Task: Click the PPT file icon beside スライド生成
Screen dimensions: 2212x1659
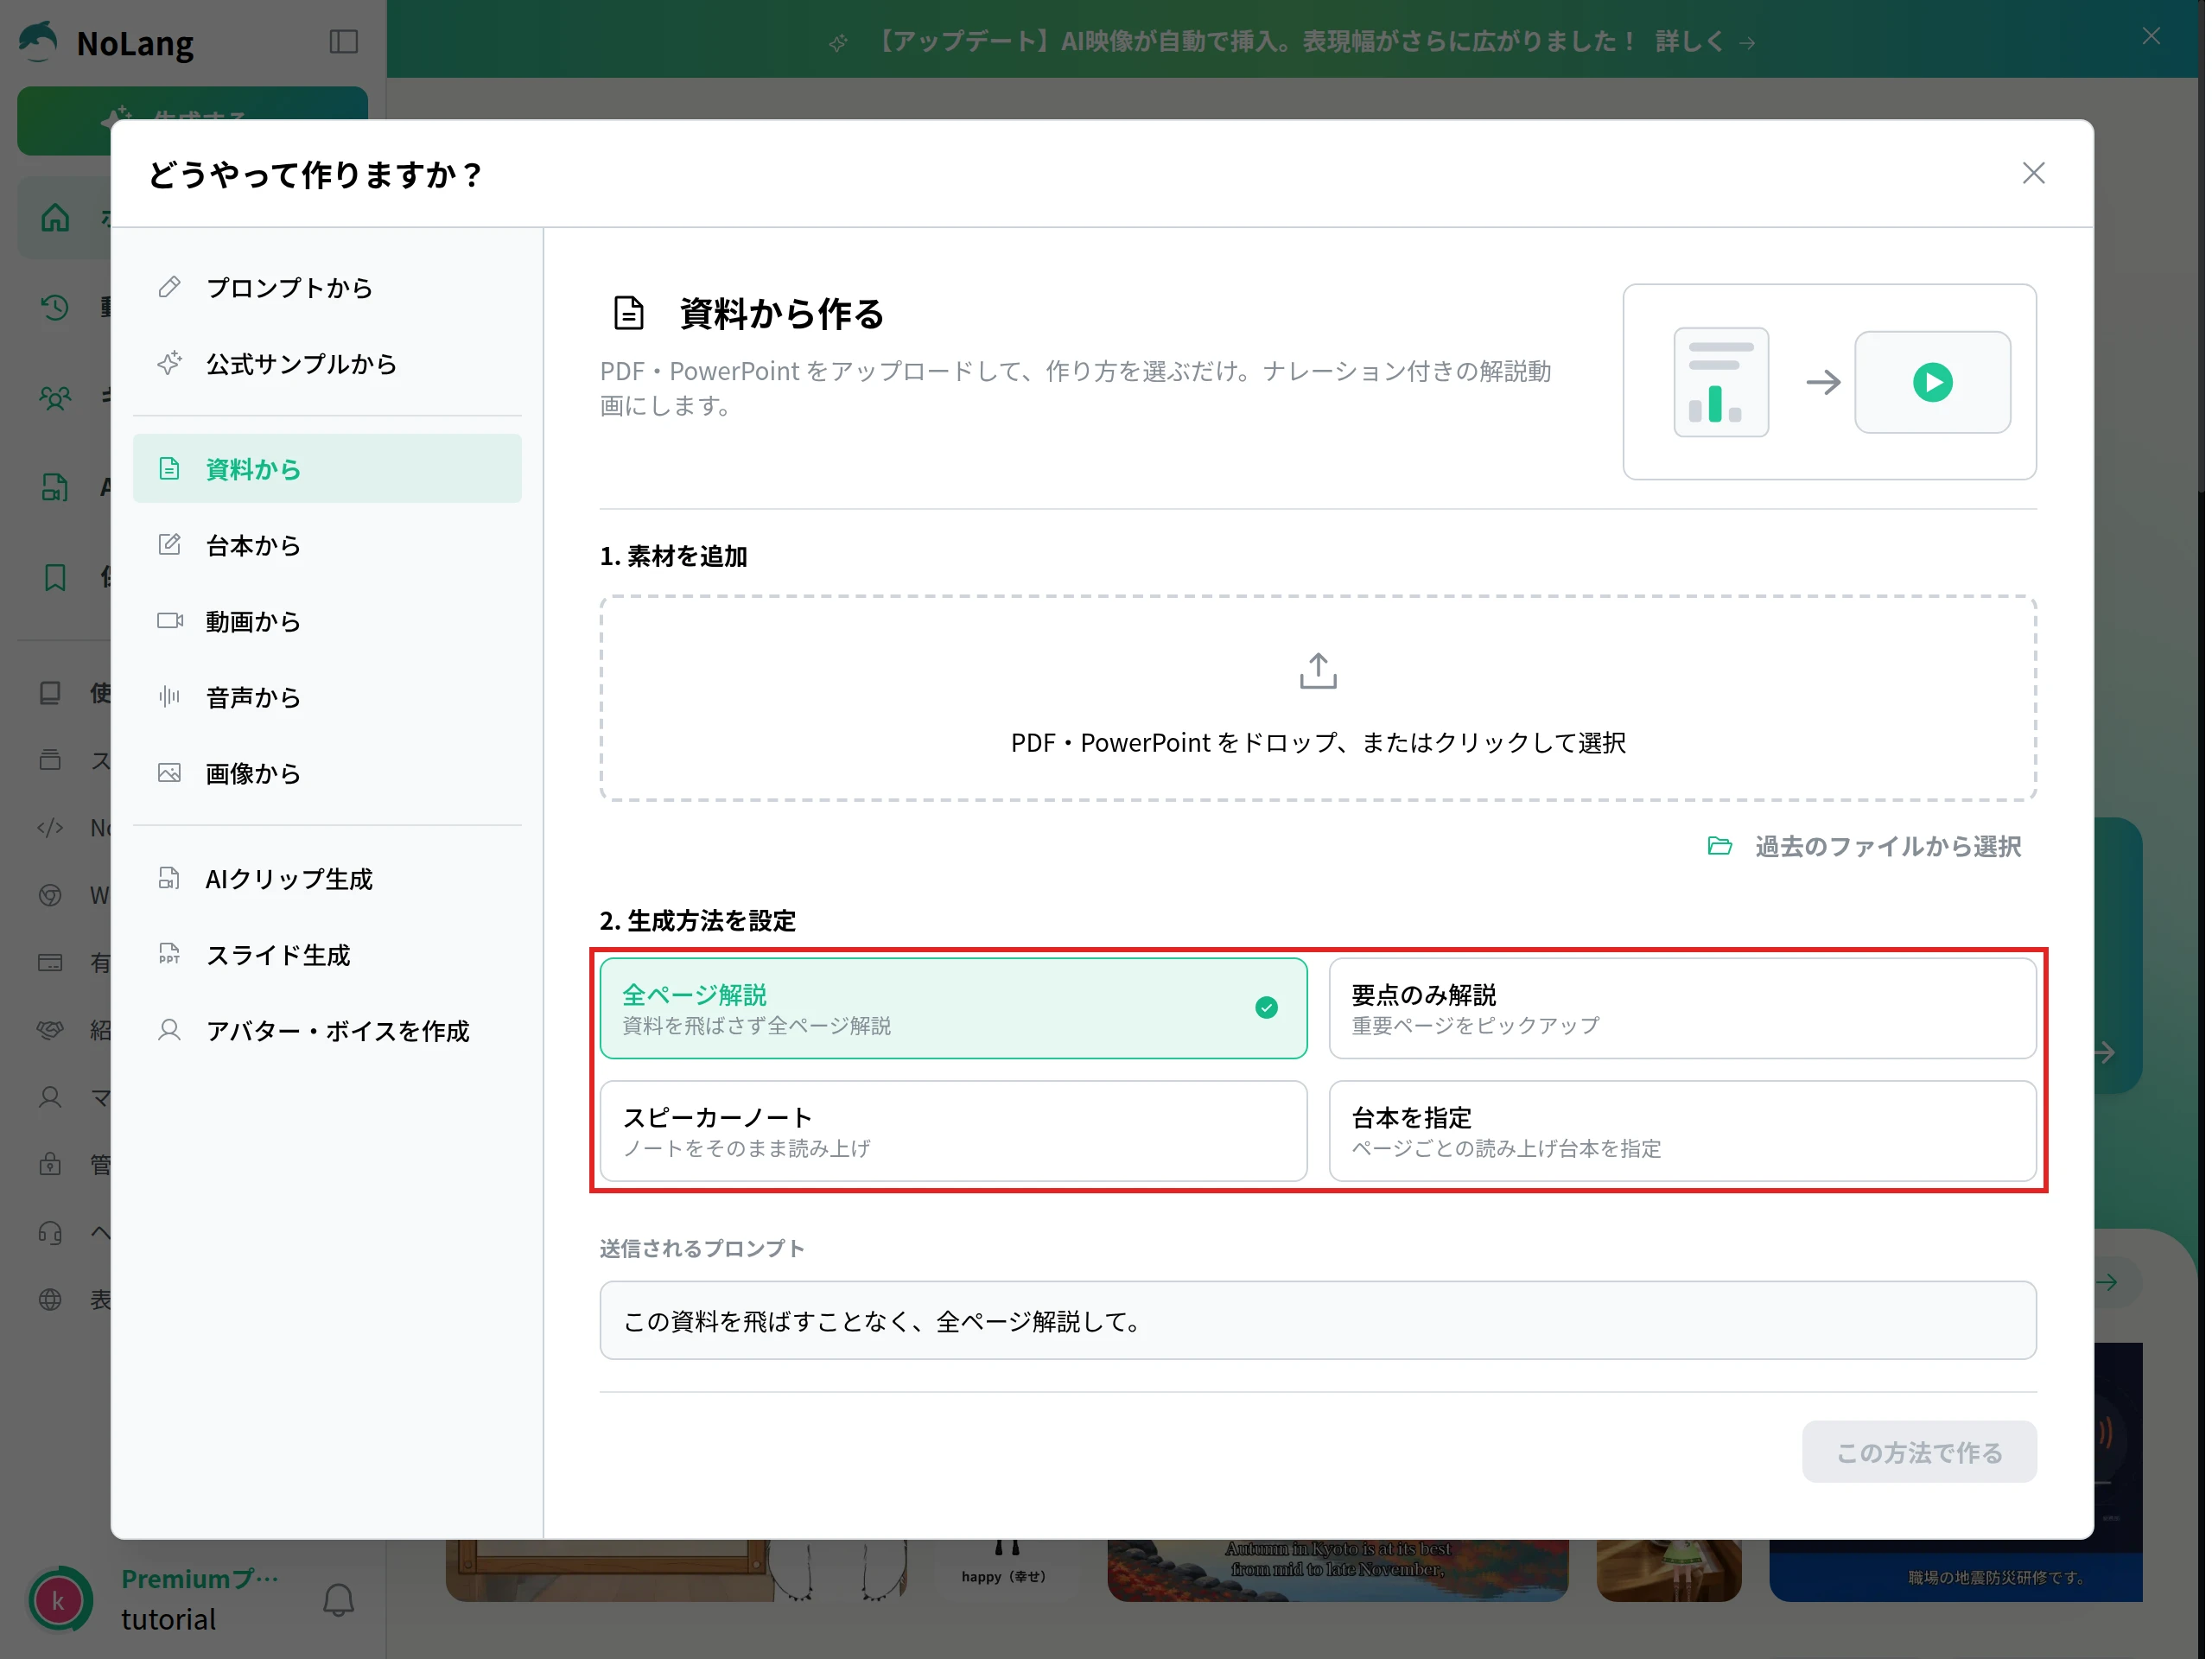Action: point(170,954)
